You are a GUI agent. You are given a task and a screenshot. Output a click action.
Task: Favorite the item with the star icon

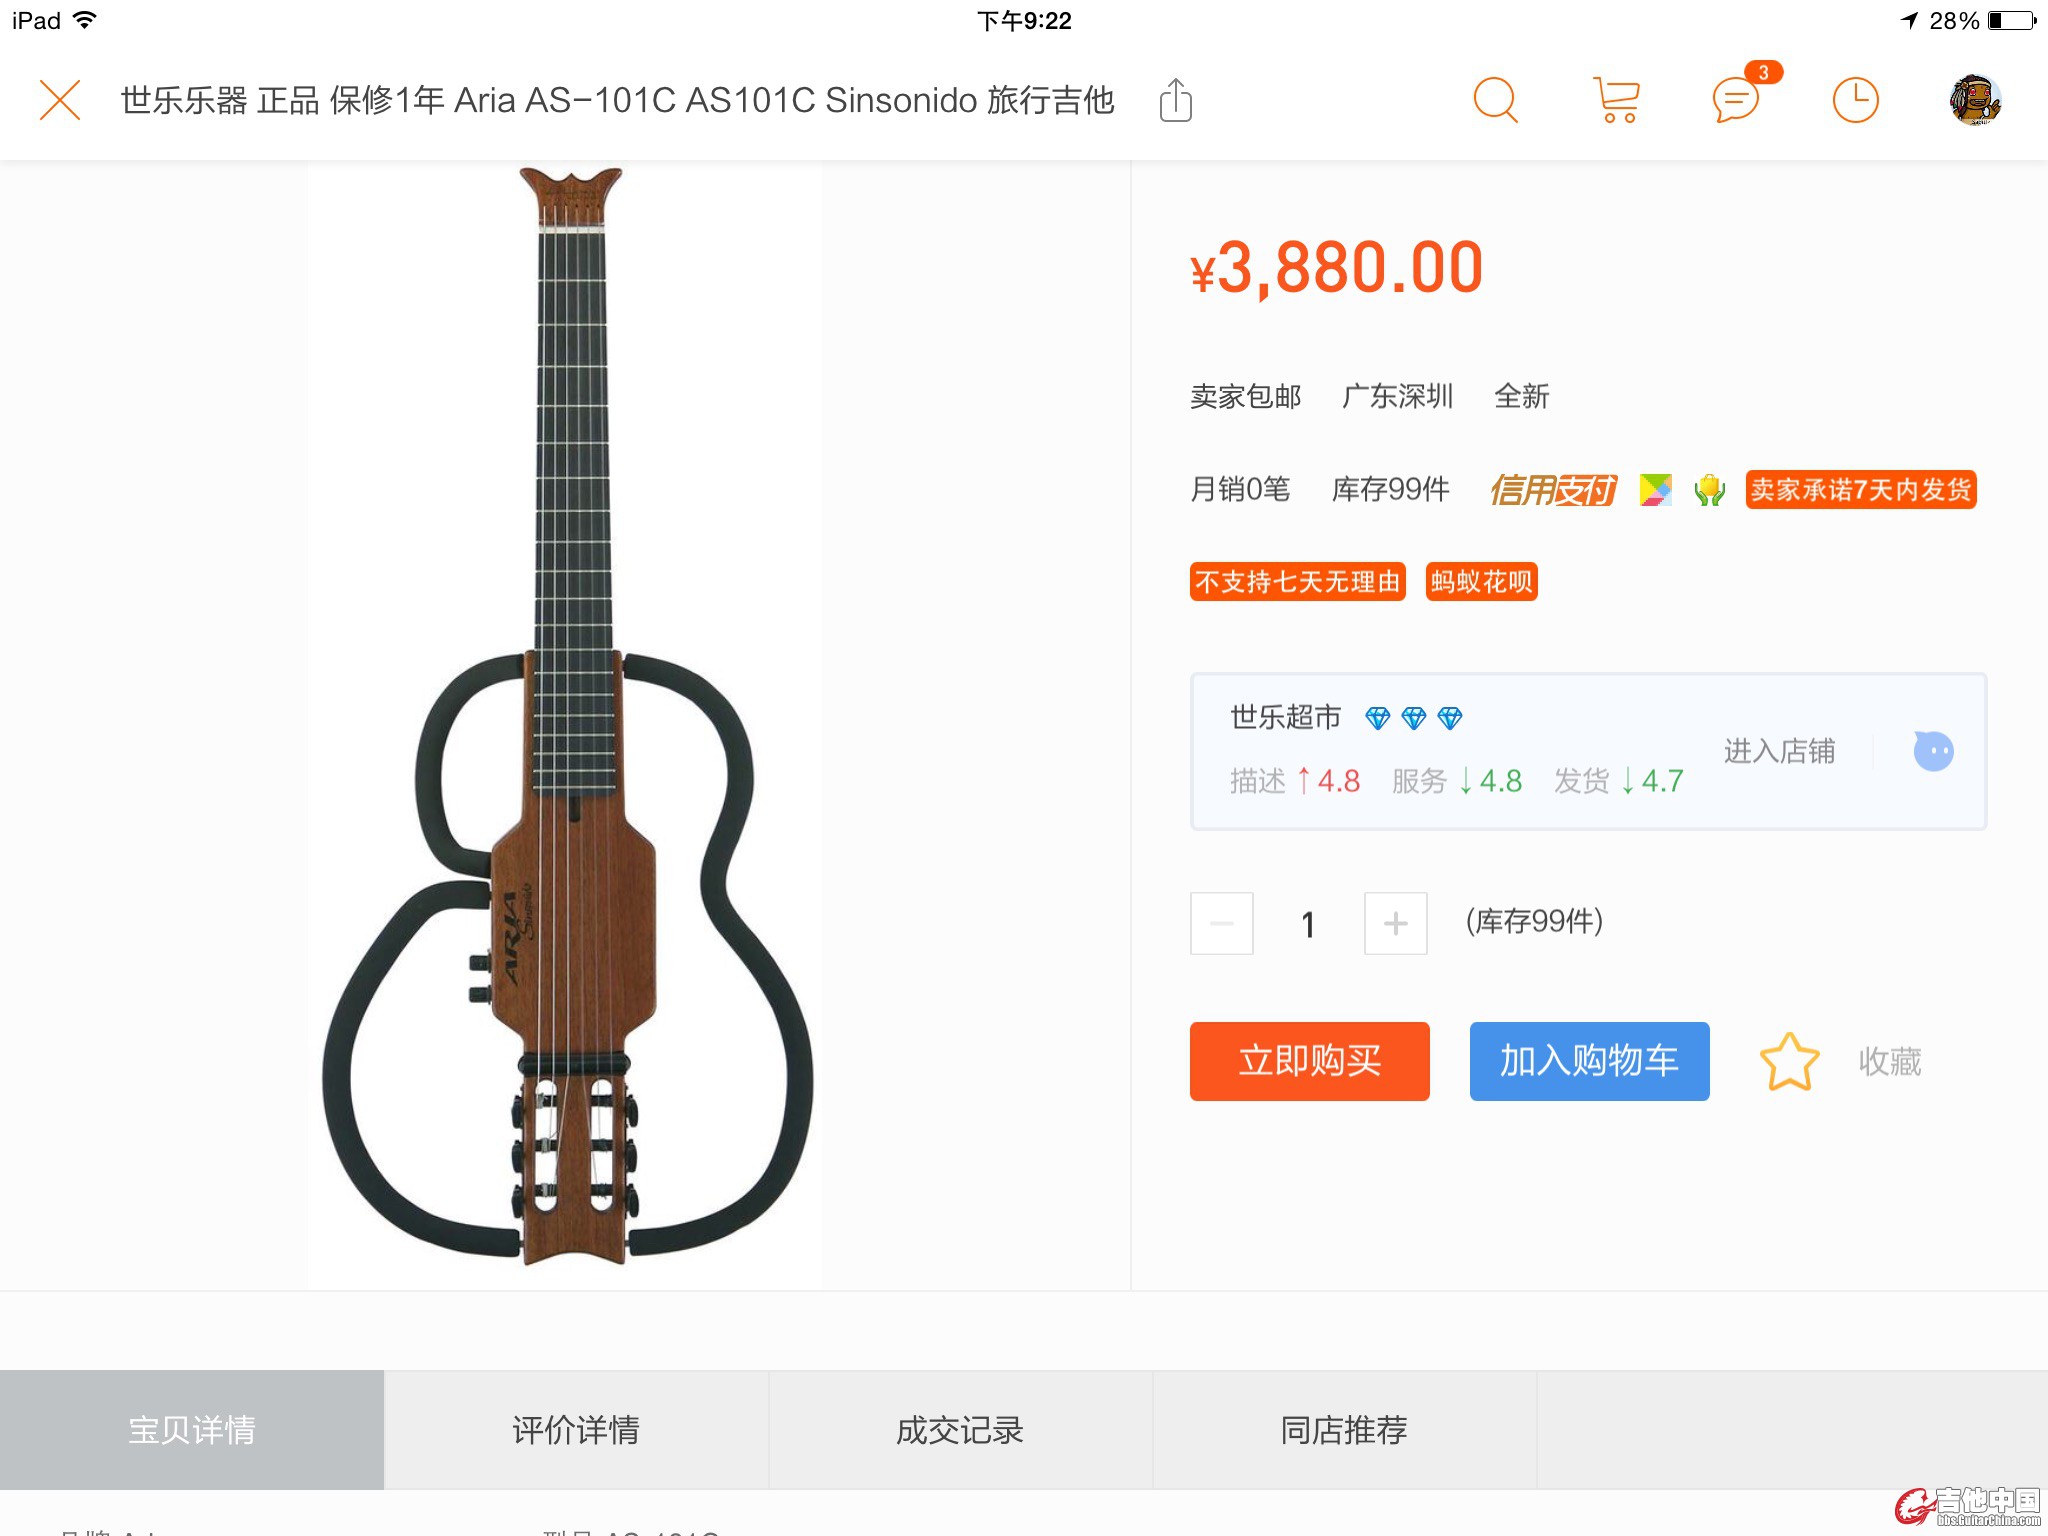[x=1789, y=1061]
